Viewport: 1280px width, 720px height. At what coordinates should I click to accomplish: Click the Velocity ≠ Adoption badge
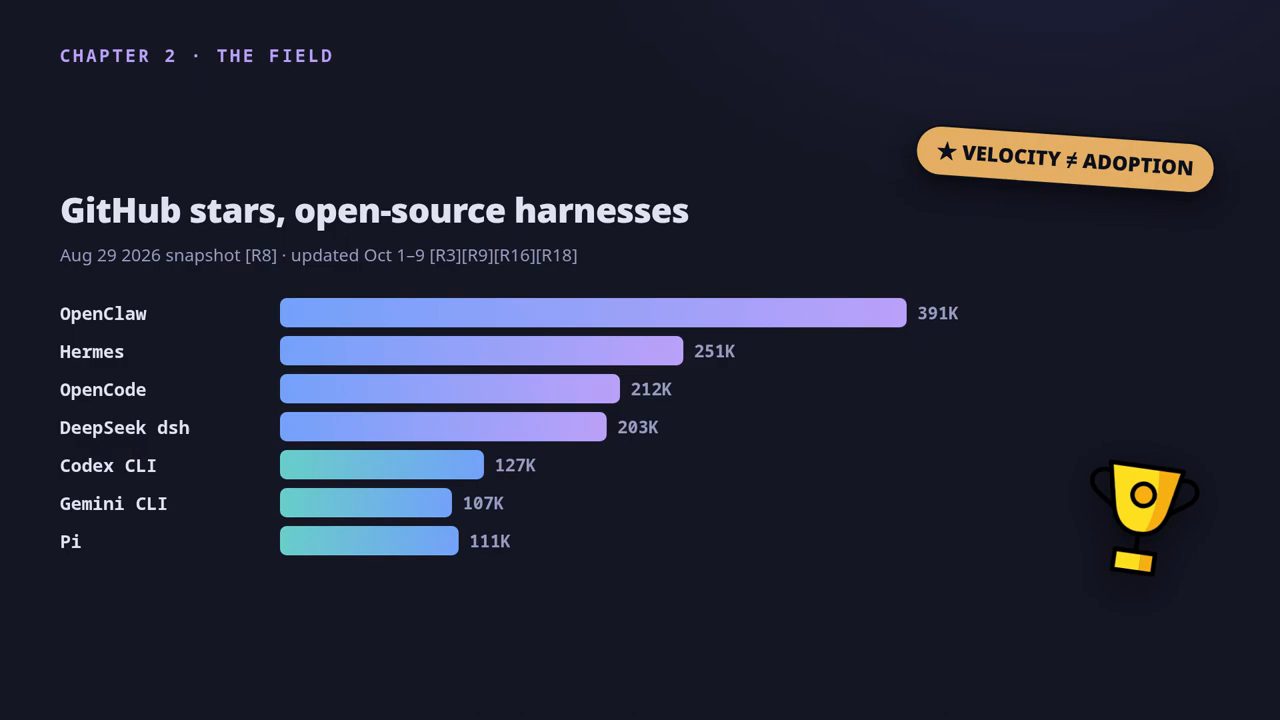(1065, 159)
